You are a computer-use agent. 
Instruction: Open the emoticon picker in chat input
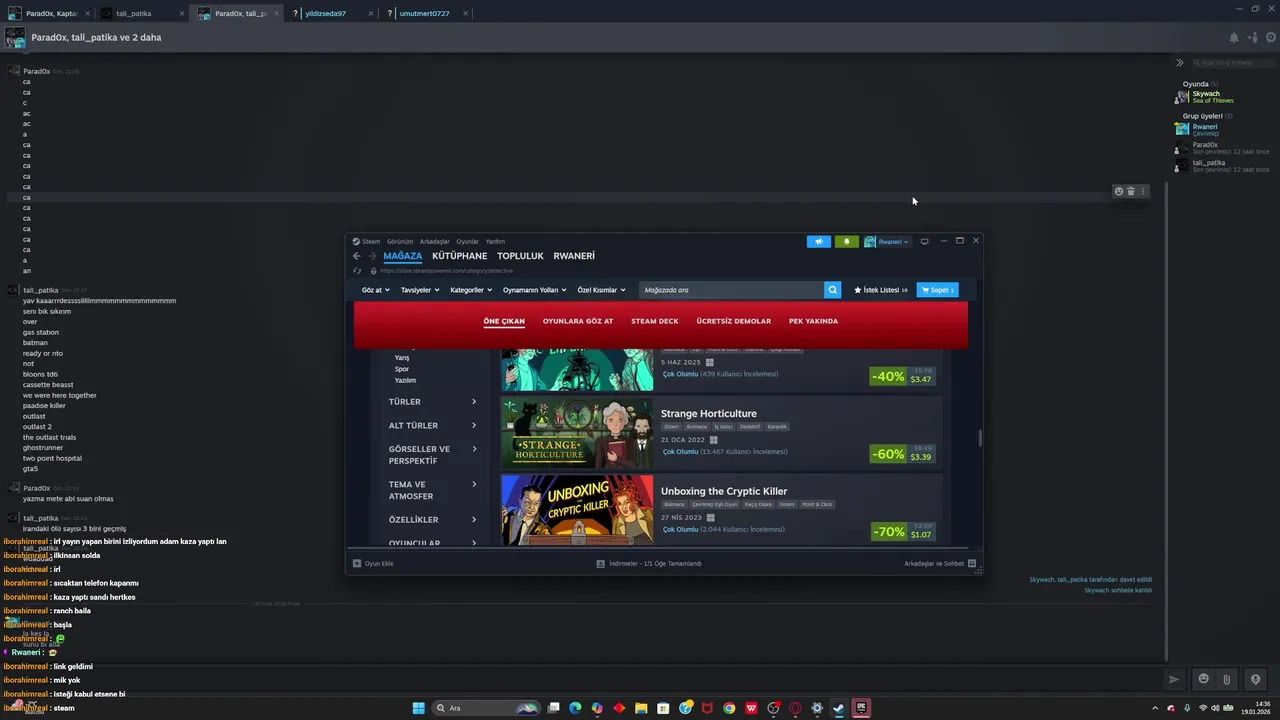(x=1203, y=679)
